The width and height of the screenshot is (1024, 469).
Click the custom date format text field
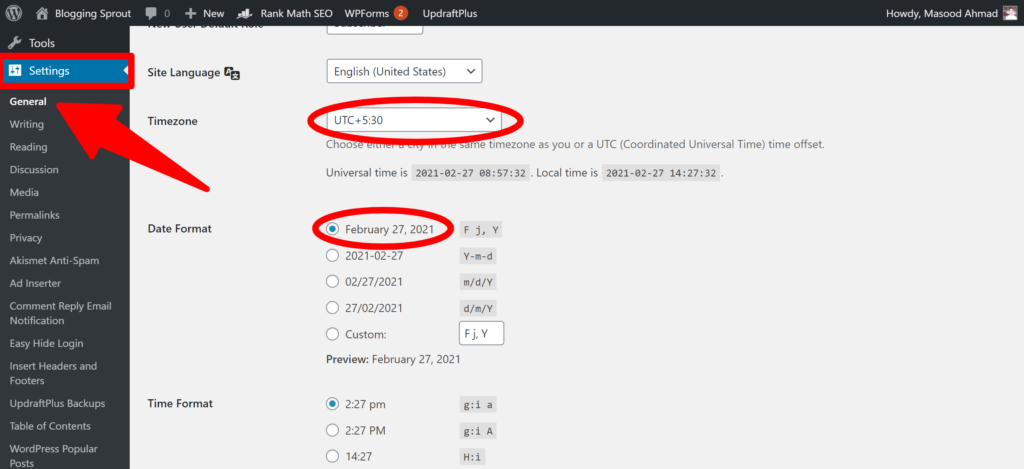(x=481, y=333)
